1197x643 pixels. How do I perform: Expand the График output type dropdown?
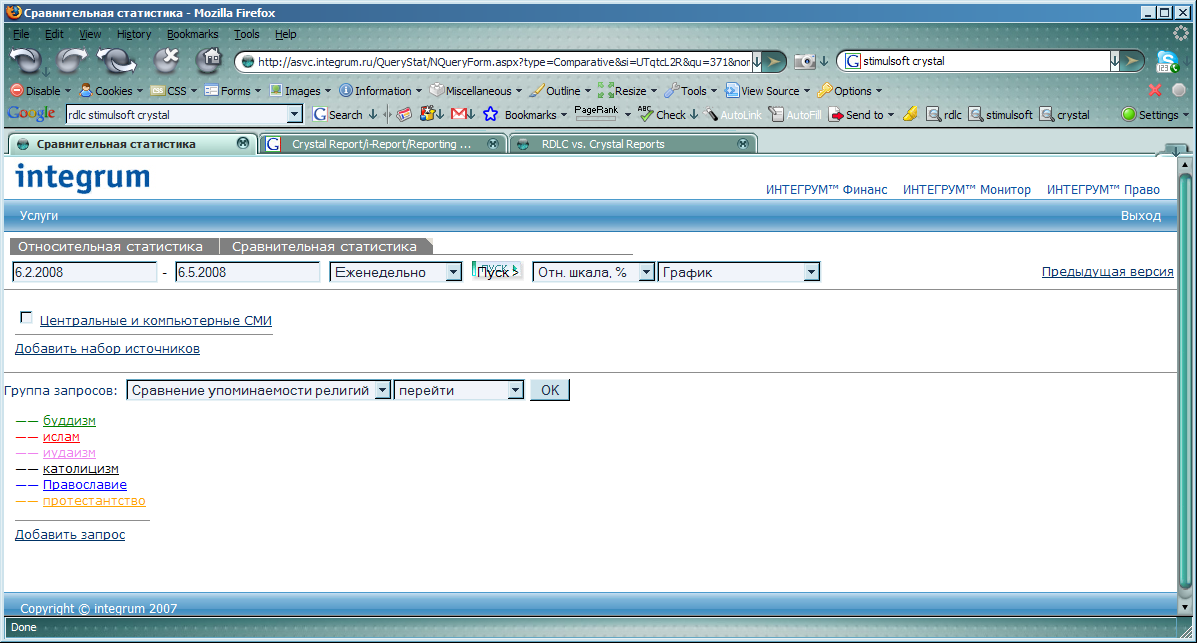pyautogui.click(x=811, y=272)
